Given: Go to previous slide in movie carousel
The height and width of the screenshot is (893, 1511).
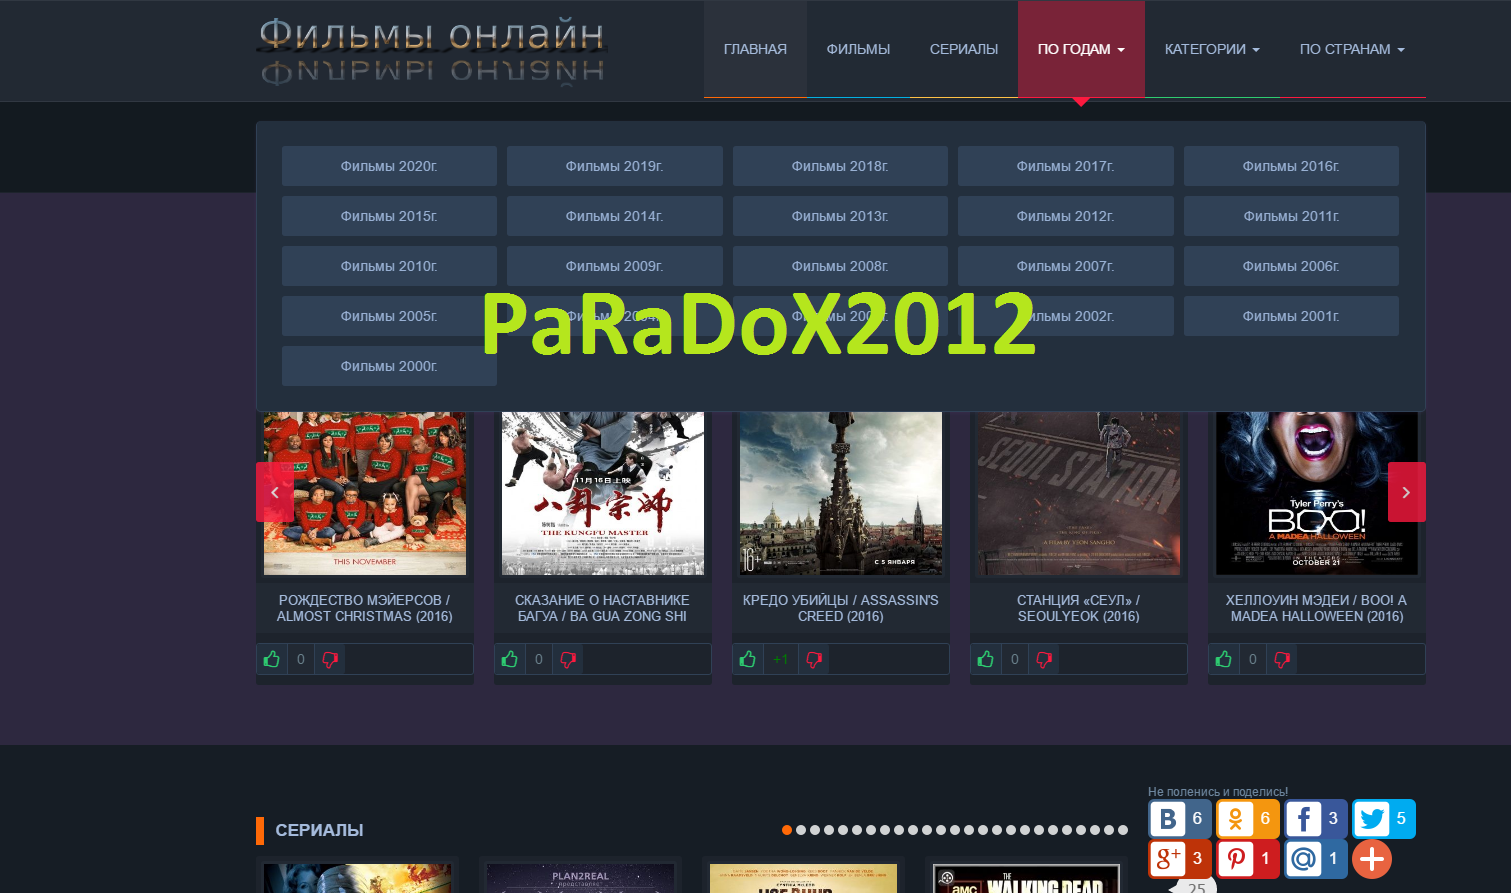Looking at the screenshot, I should click(x=275, y=492).
